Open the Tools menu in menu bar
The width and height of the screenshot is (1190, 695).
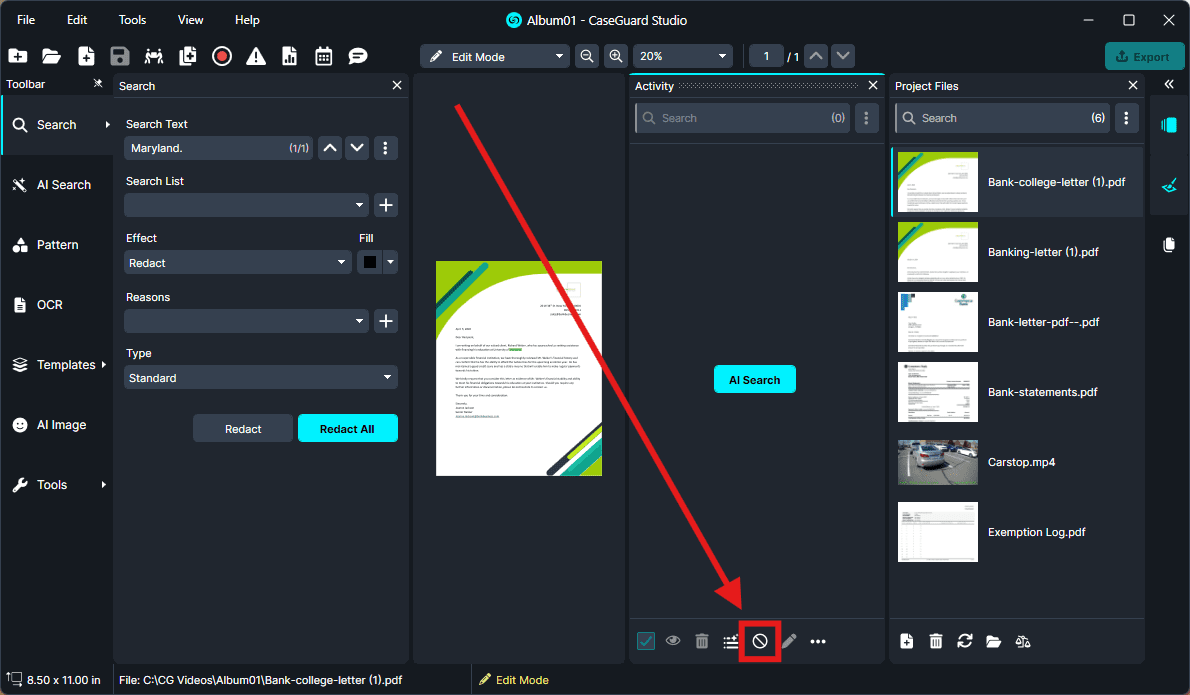pyautogui.click(x=132, y=20)
